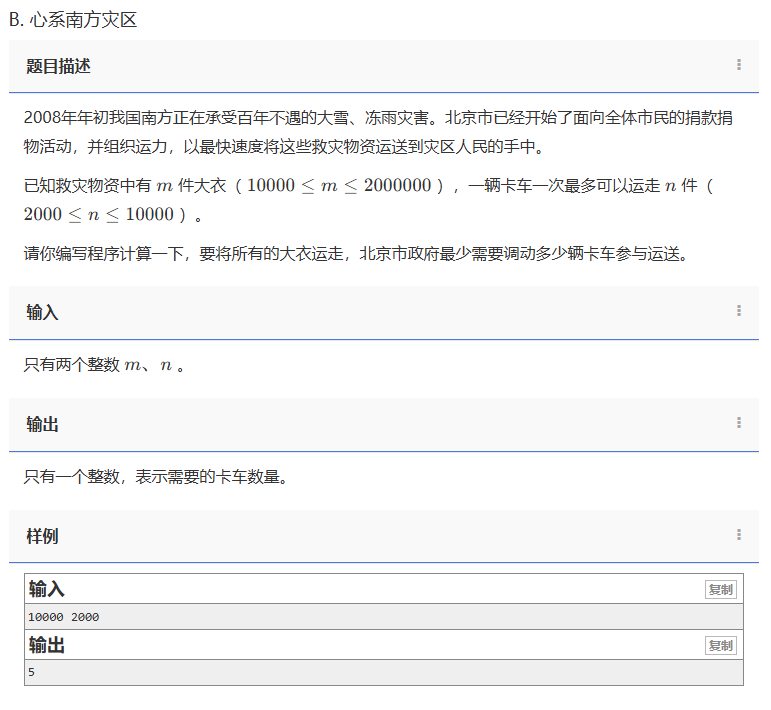The image size is (771, 710).
Task: Copy the sample input with 复制 button
Action: tap(720, 590)
